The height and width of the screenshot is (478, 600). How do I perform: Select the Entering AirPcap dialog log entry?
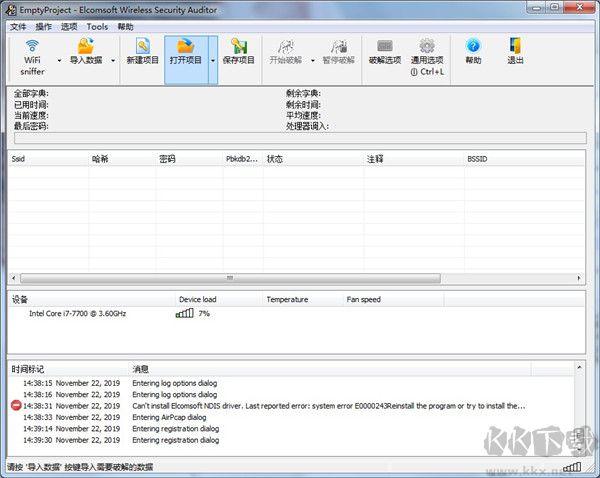pos(291,417)
